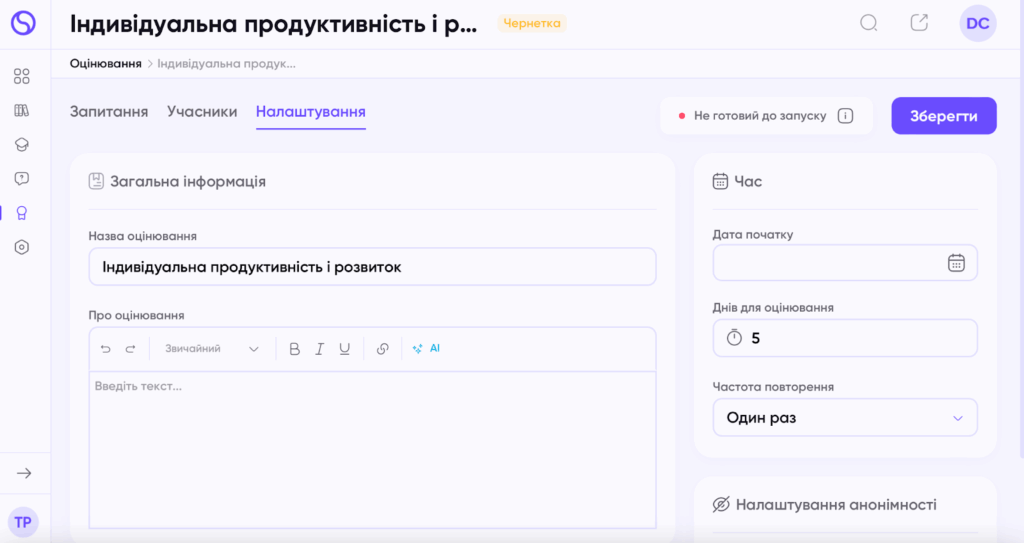Viewport: 1024px width, 543px height.
Task: Open the graduation cap icon in sidebar
Action: click(22, 145)
